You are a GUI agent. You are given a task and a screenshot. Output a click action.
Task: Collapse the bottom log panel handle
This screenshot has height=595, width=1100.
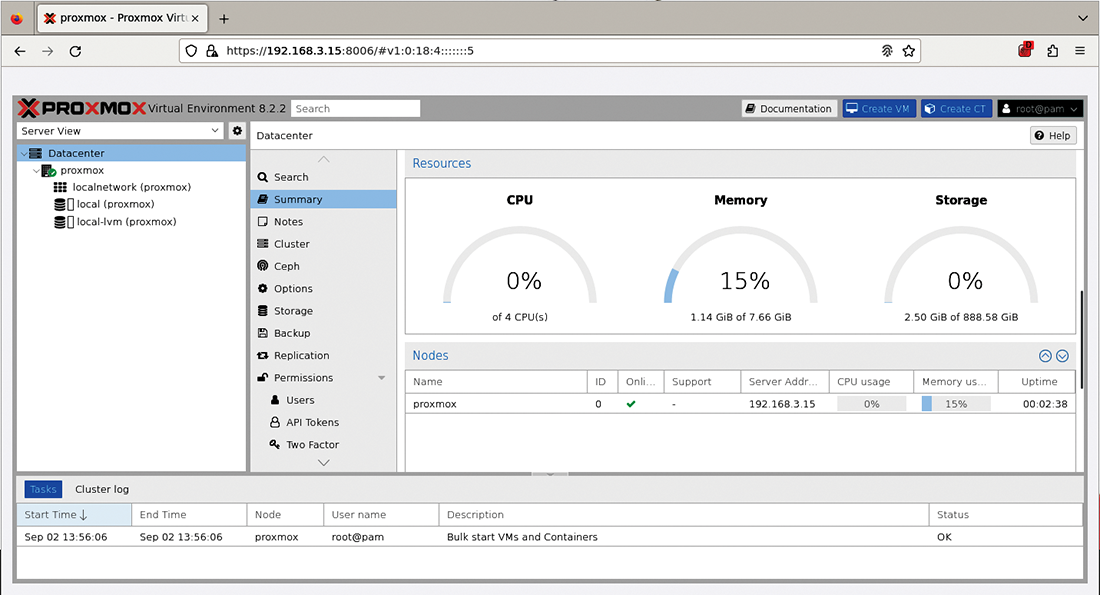(x=550, y=474)
